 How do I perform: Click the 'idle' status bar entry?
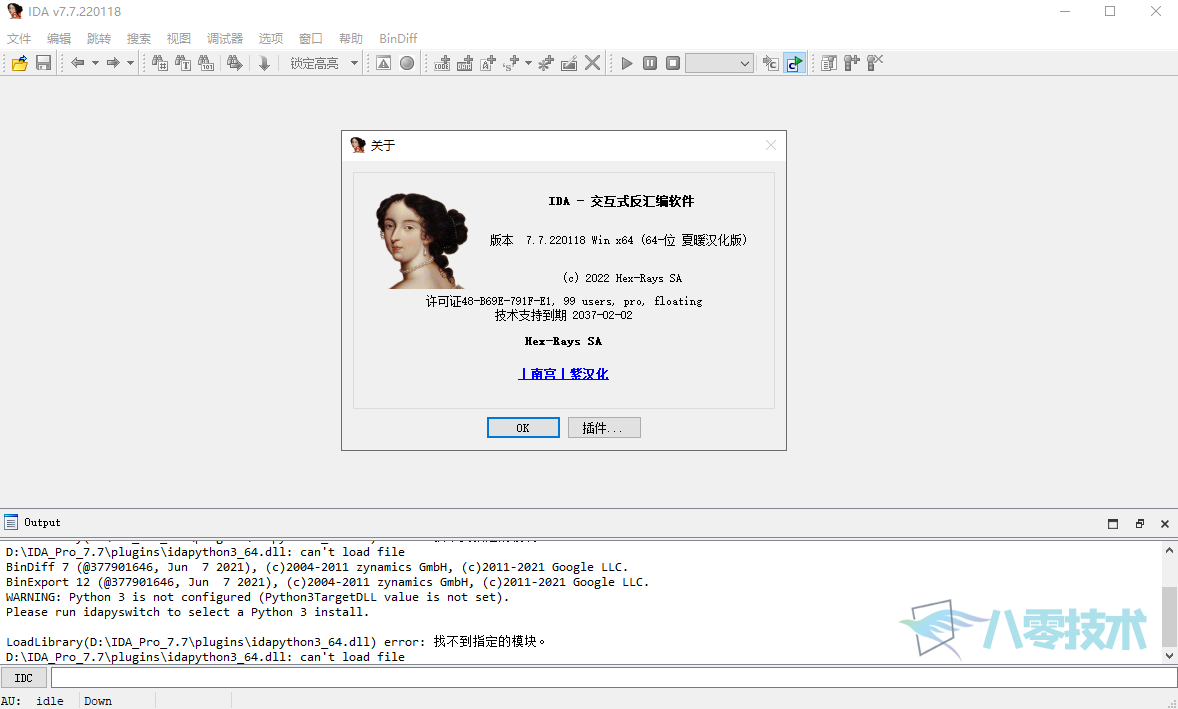50,701
